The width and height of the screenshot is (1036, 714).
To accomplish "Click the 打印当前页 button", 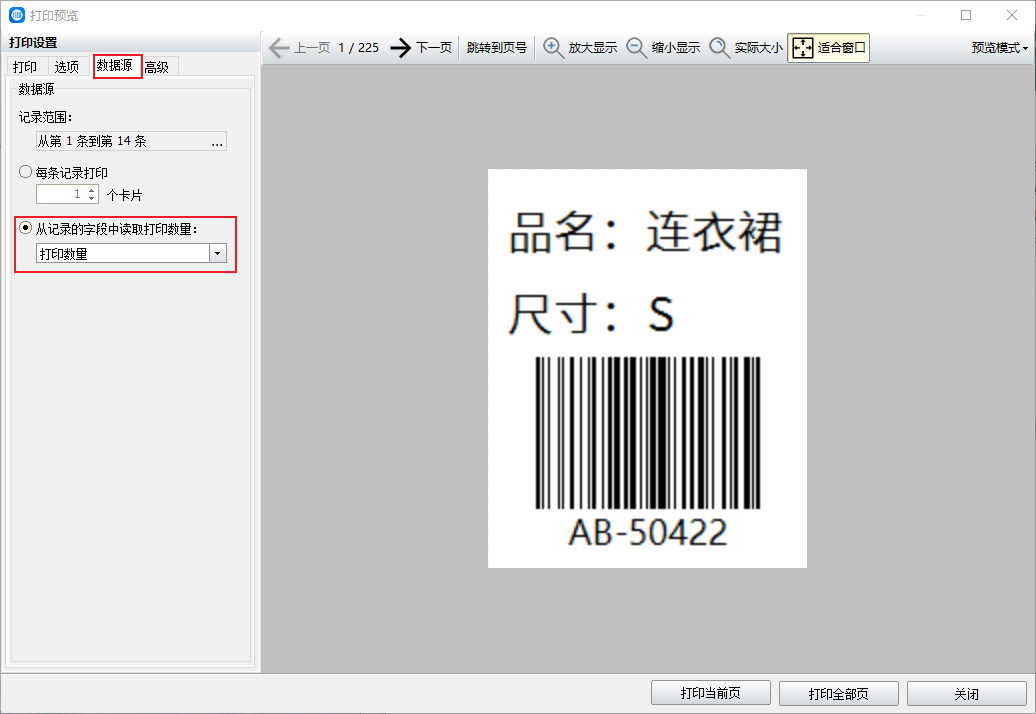I will click(x=711, y=694).
